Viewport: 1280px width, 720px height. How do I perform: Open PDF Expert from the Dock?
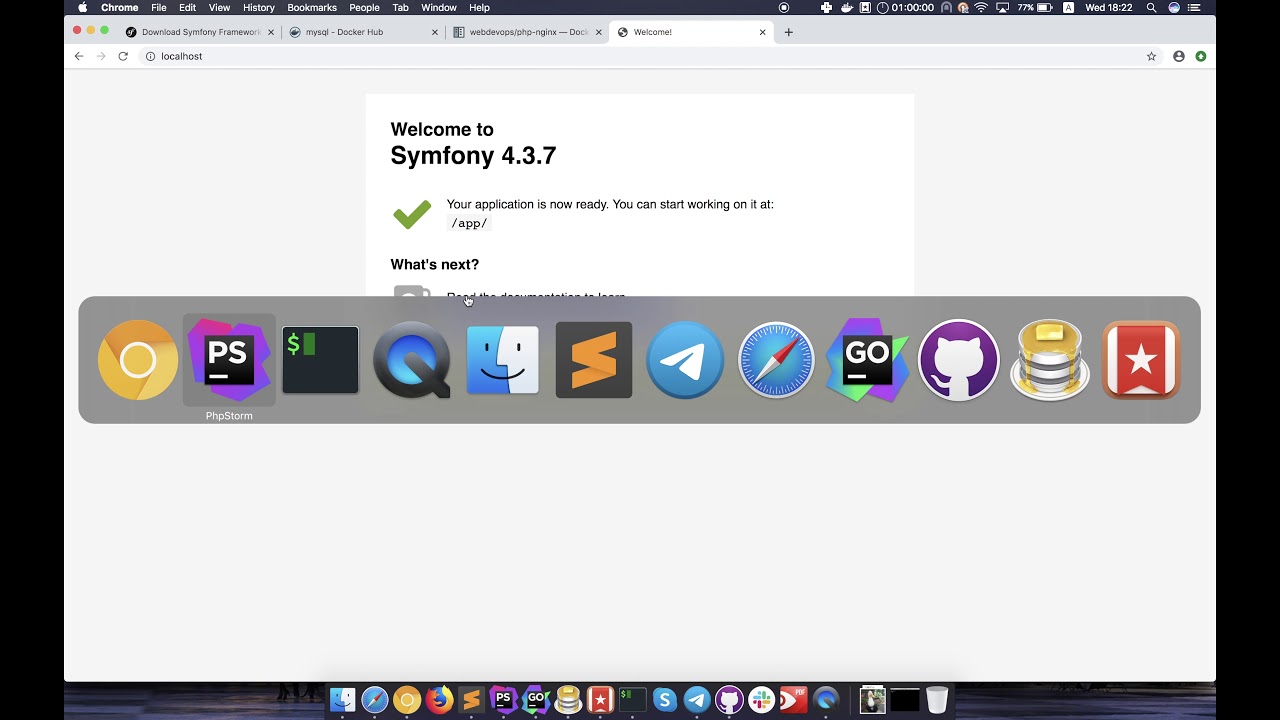[793, 700]
